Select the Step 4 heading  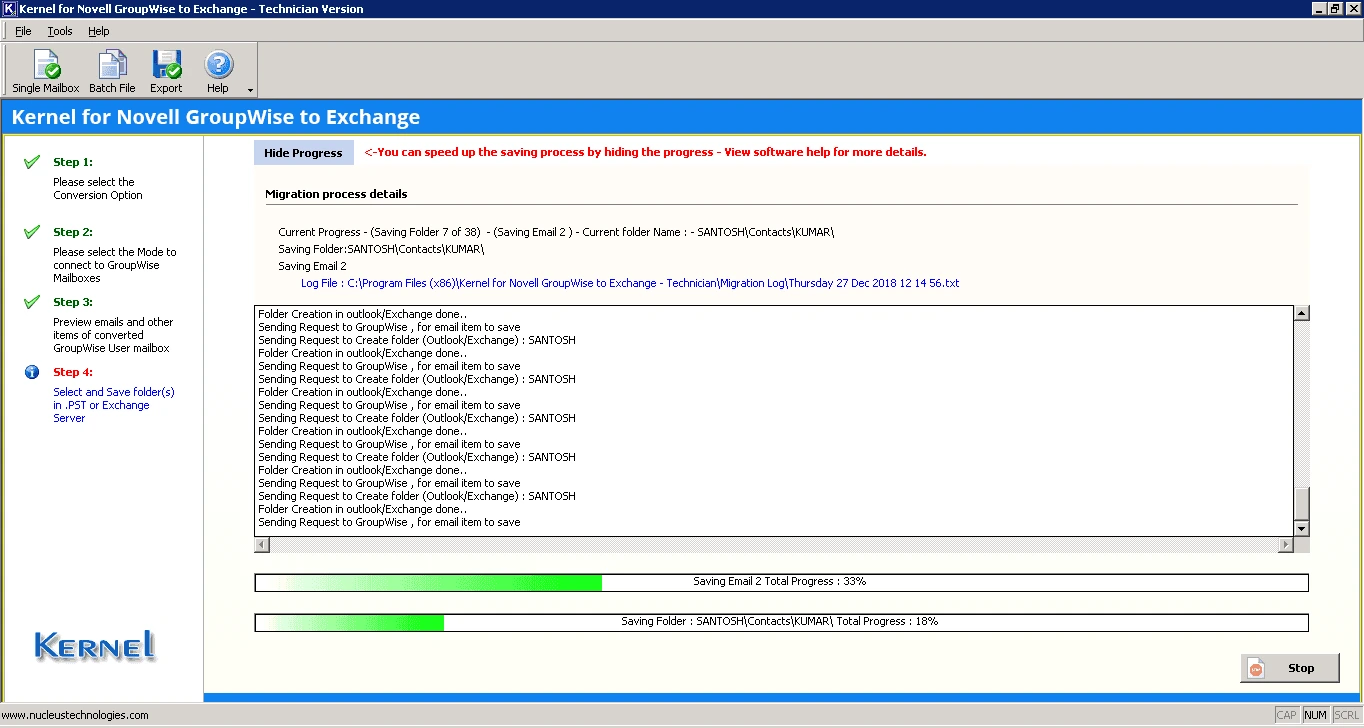click(73, 372)
